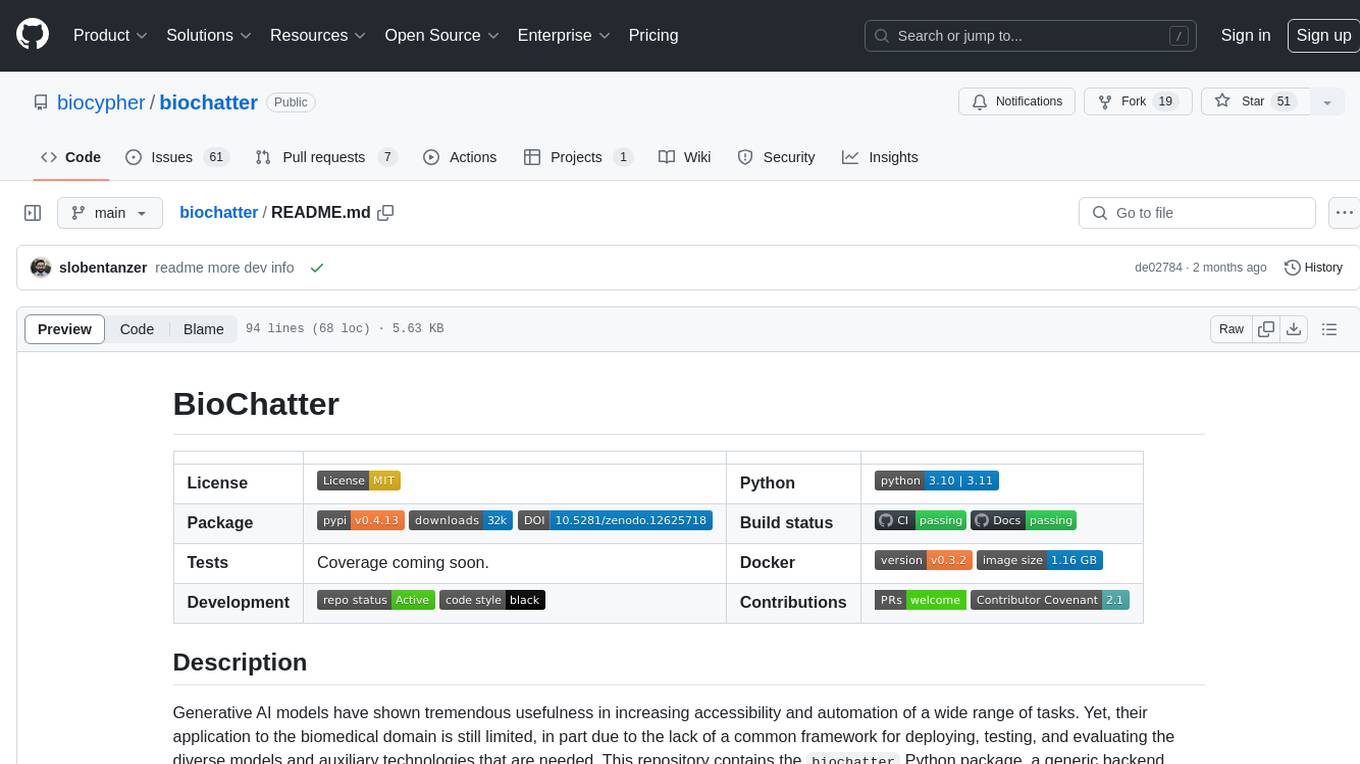Switch to the Pull requests tab
The height and width of the screenshot is (764, 1360).
[326, 157]
